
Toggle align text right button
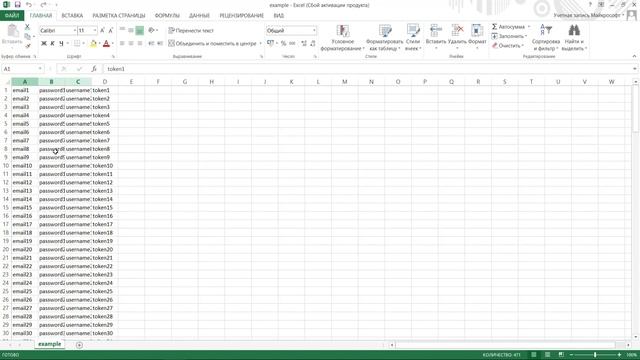pos(140,43)
